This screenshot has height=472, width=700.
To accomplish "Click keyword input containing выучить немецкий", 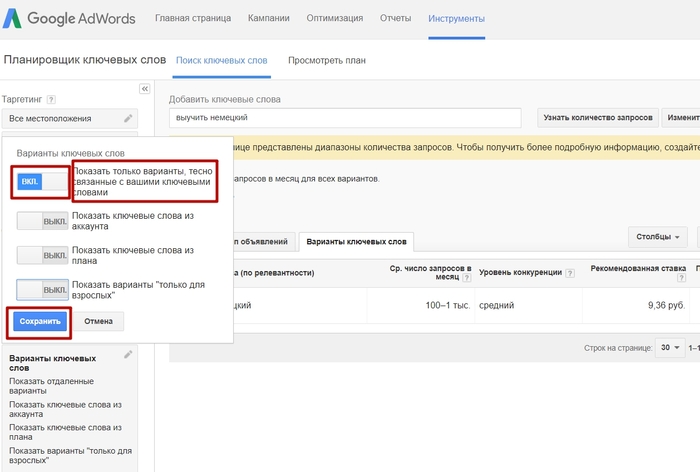I will pos(345,118).
